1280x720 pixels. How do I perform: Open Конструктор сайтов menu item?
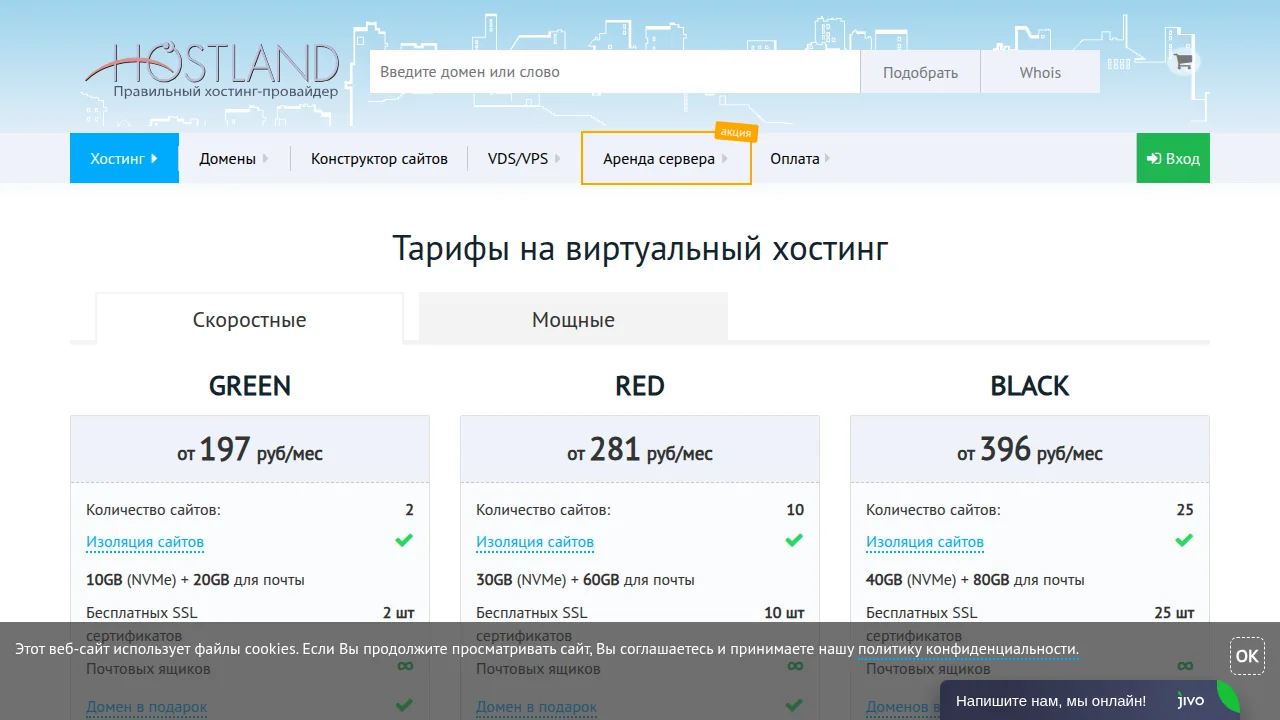point(379,158)
